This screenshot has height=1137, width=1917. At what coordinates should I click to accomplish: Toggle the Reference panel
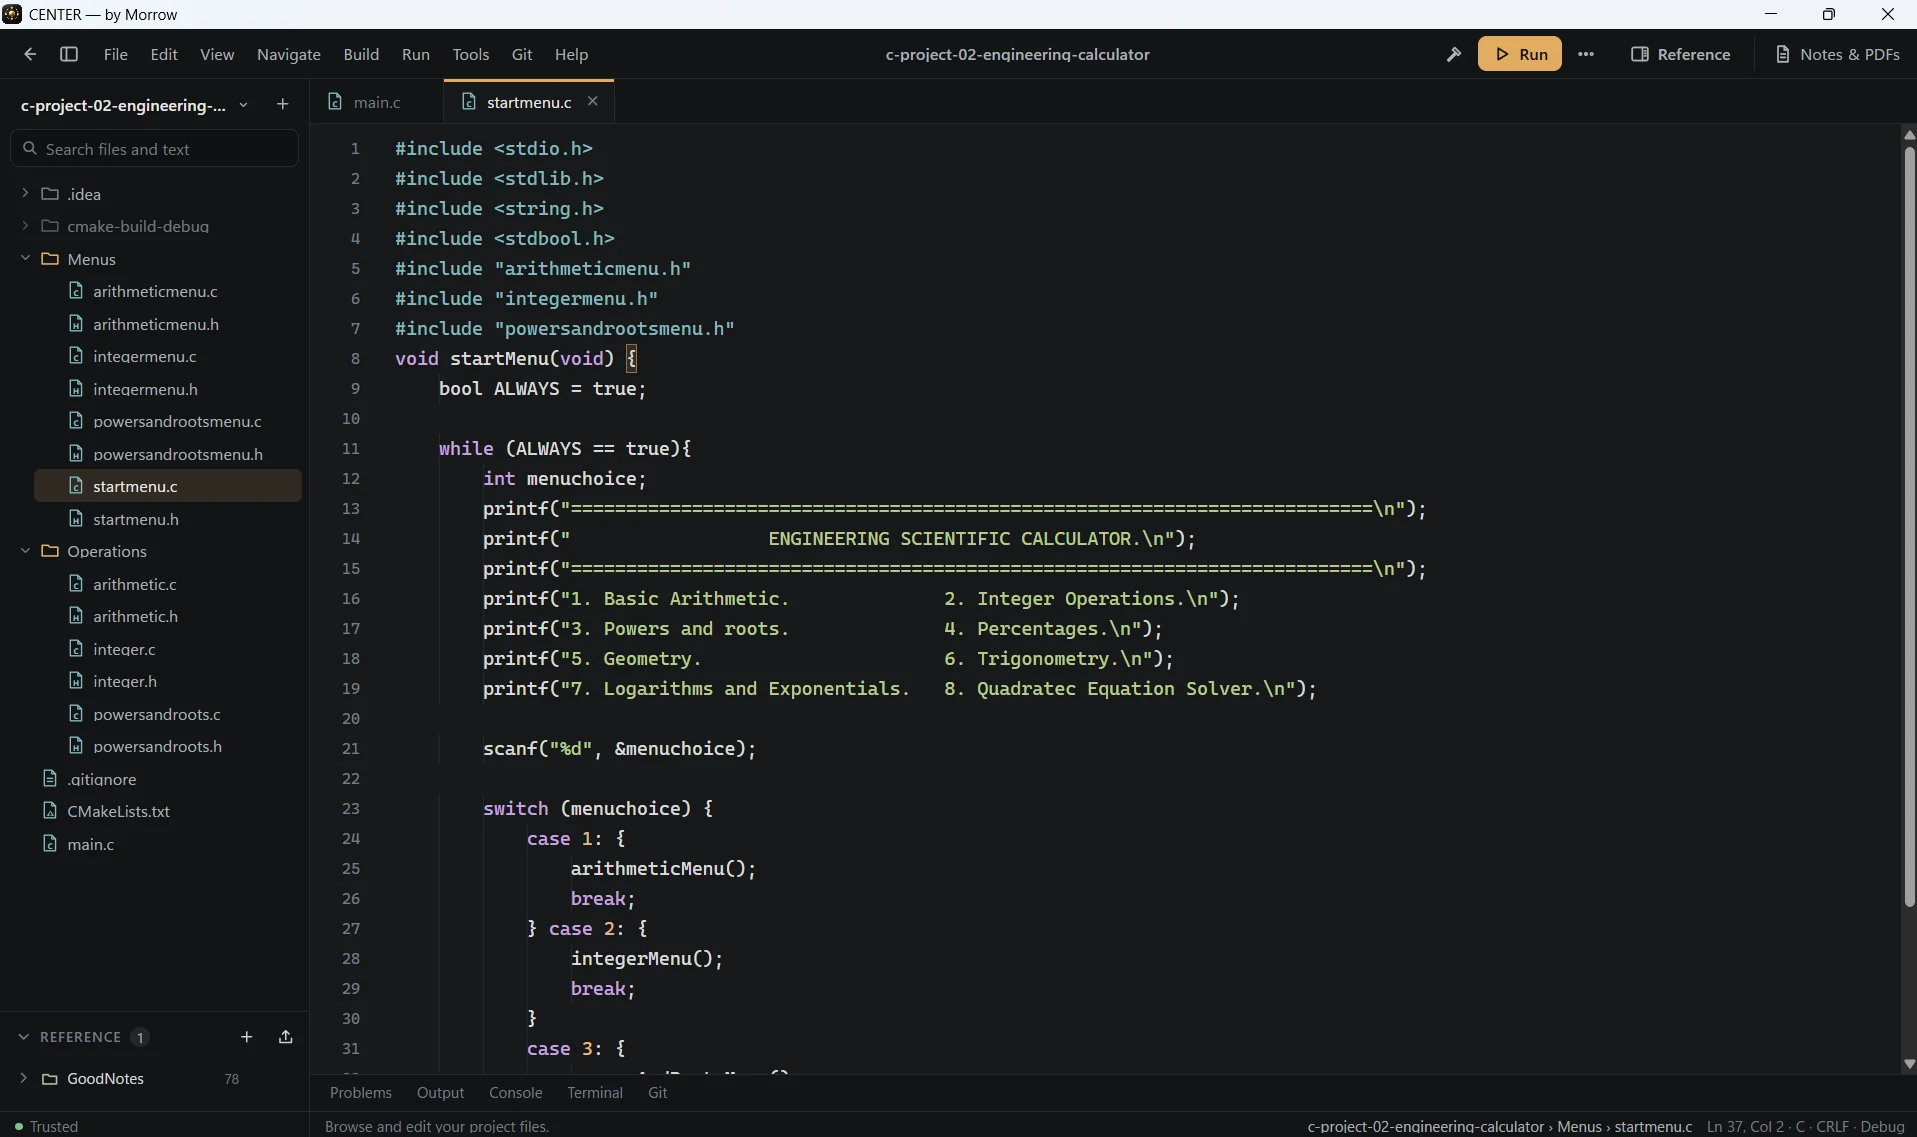(1681, 54)
